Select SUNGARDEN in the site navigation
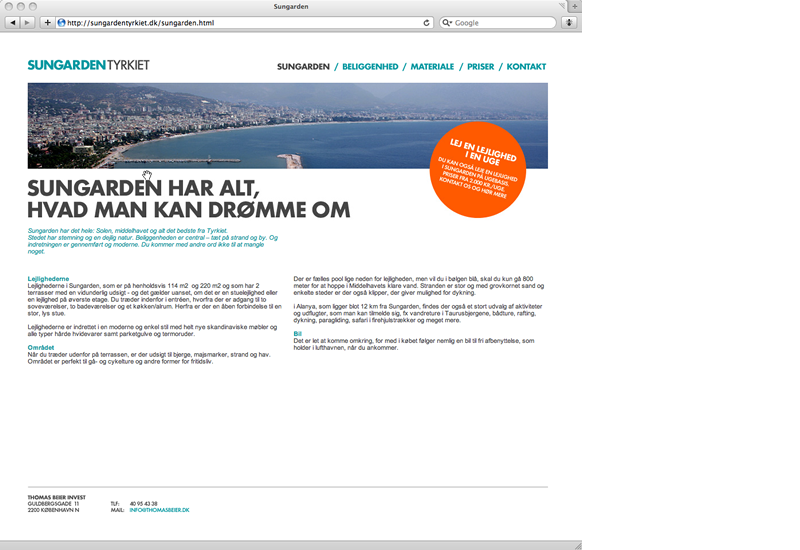The image size is (800, 550). pos(303,67)
